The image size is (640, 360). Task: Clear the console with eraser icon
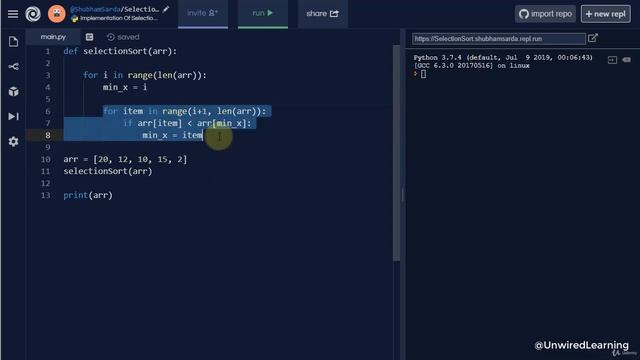(x=627, y=60)
